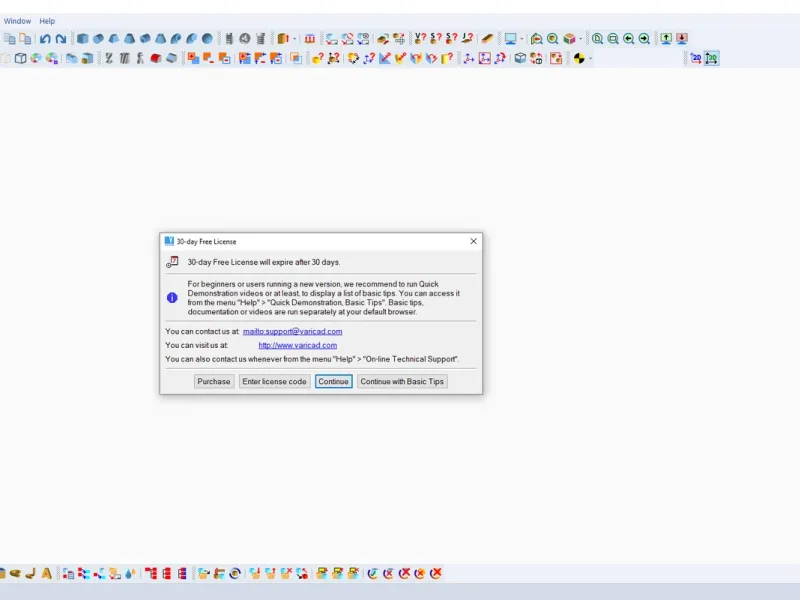Click the letter A text icon in bottom toolbar
Image resolution: width=800 pixels, height=600 pixels.
click(46, 573)
